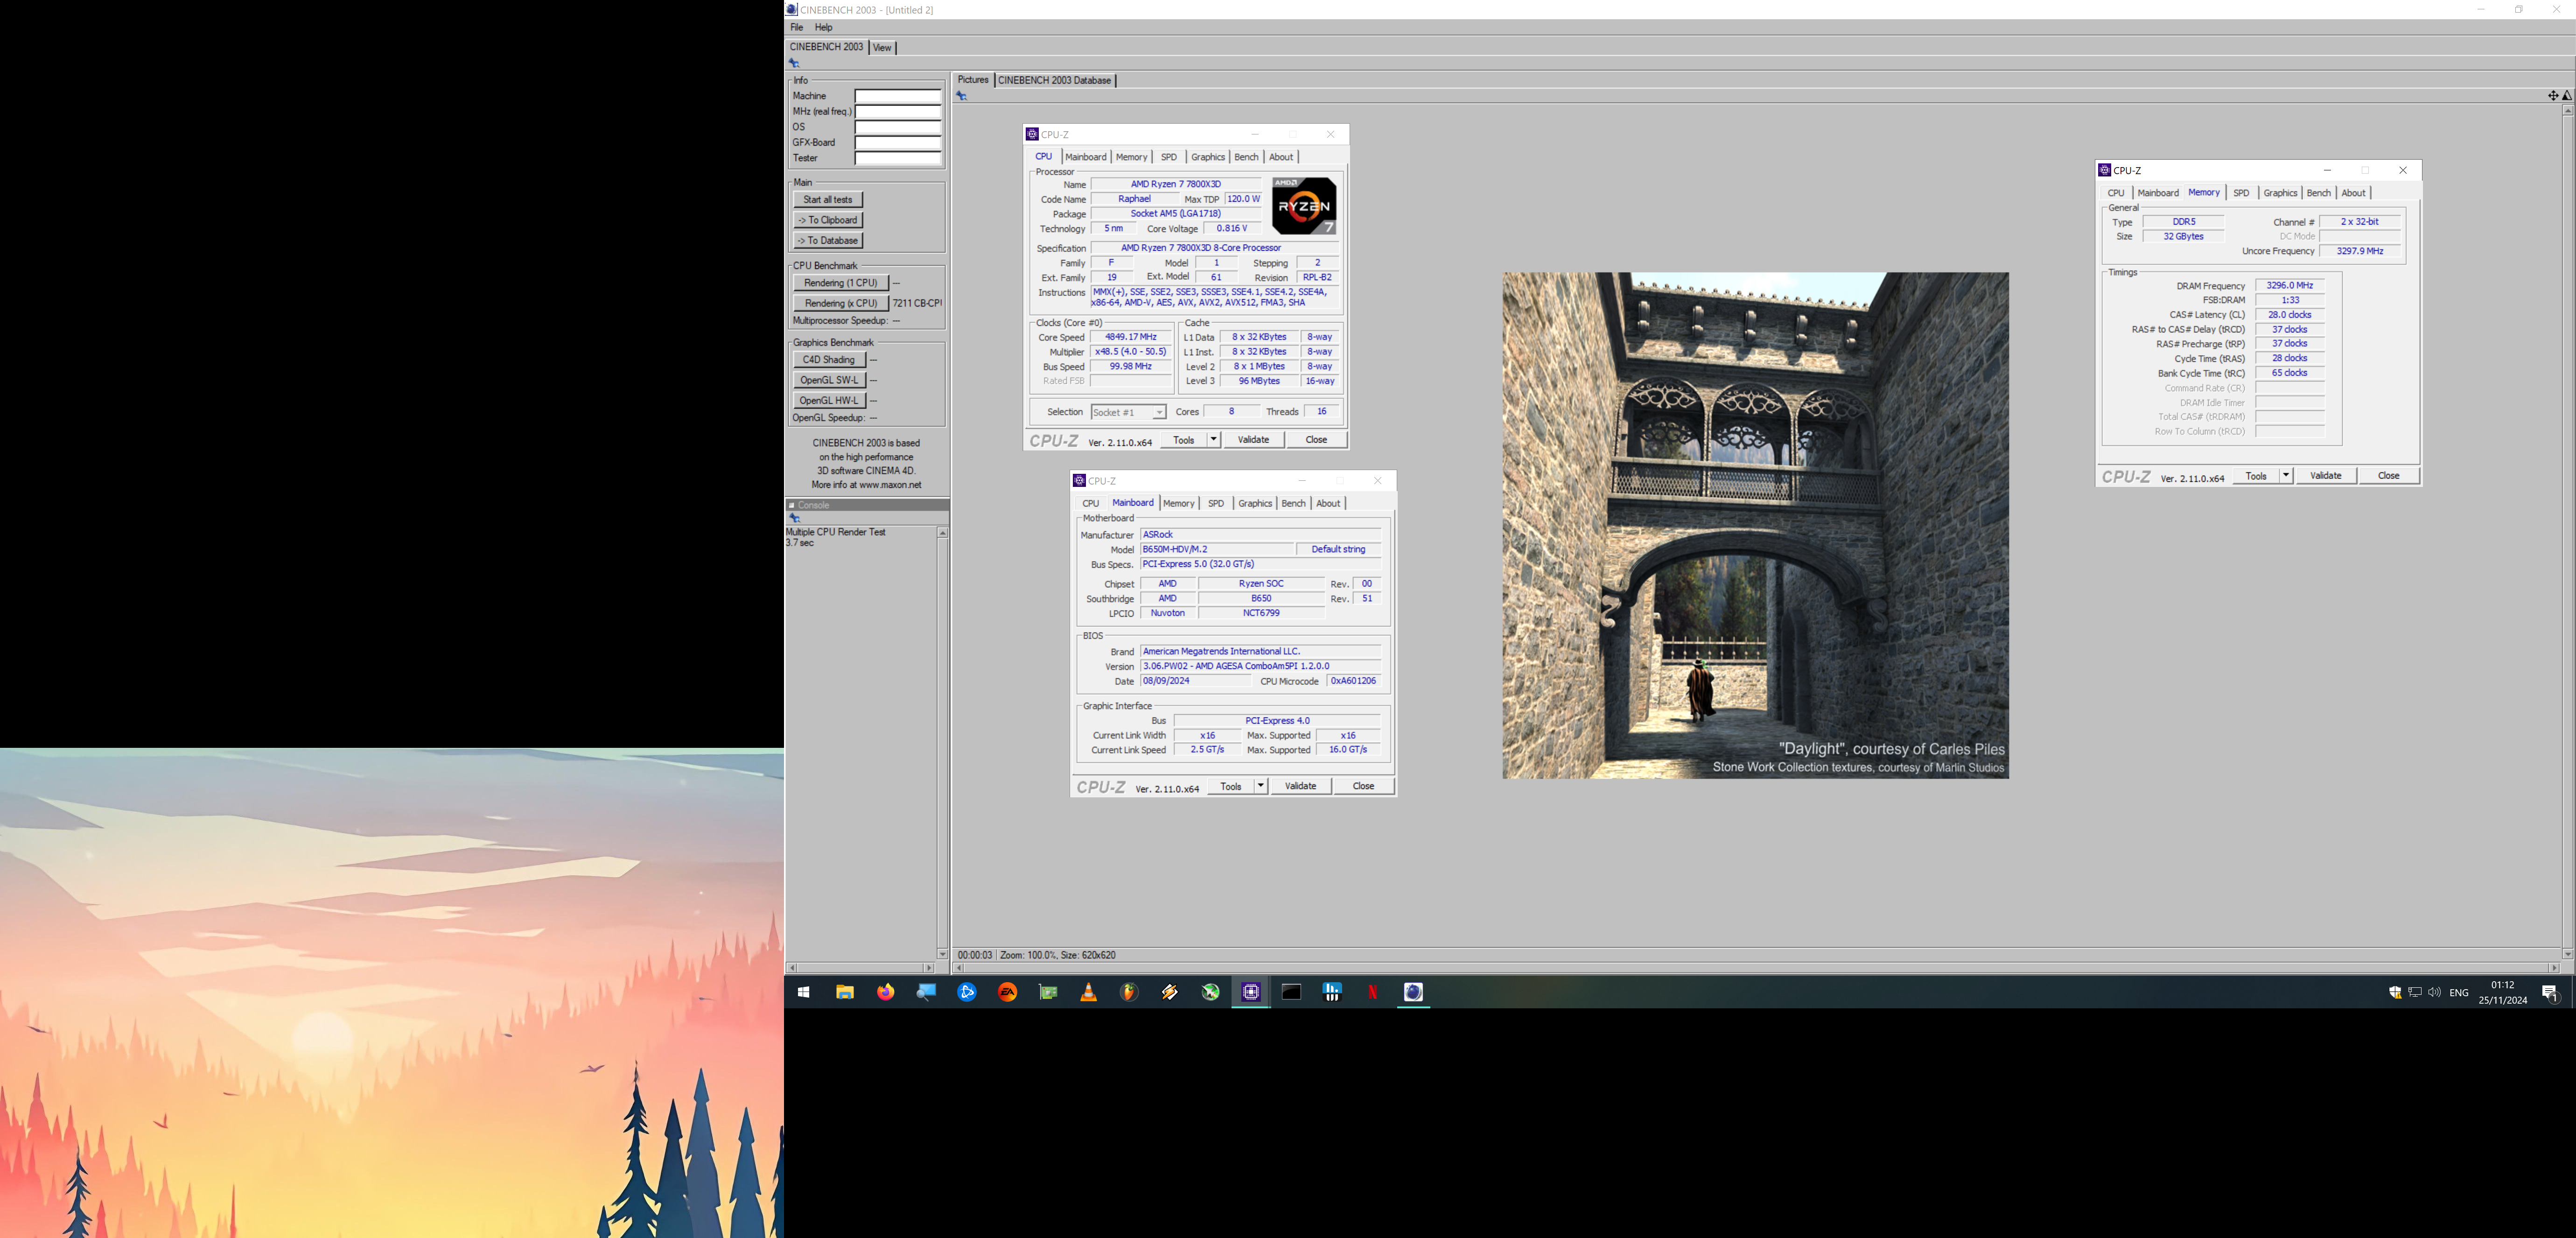Viewport: 2576px width, 1238px height.
Task: Open Bench tab in CPU-Z CPU window
Action: coord(1246,157)
